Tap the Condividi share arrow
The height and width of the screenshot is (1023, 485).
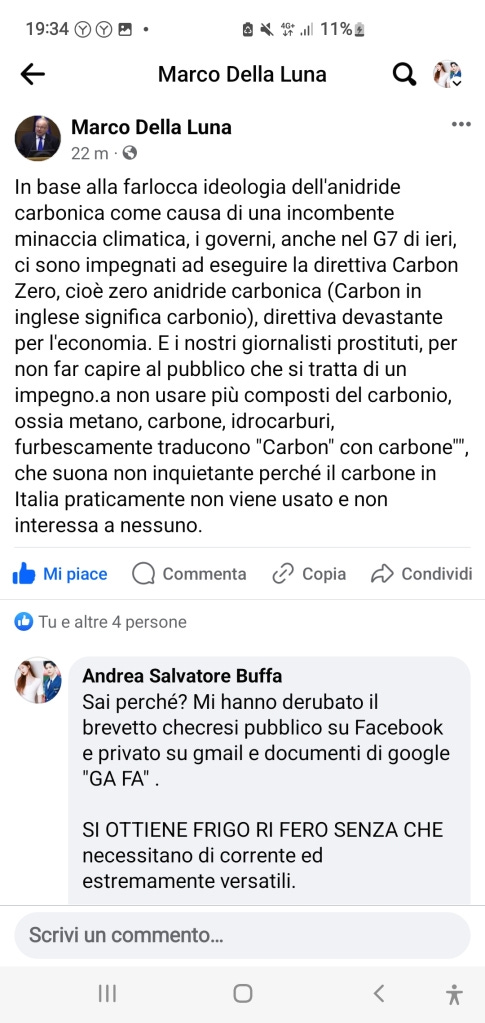click(382, 574)
